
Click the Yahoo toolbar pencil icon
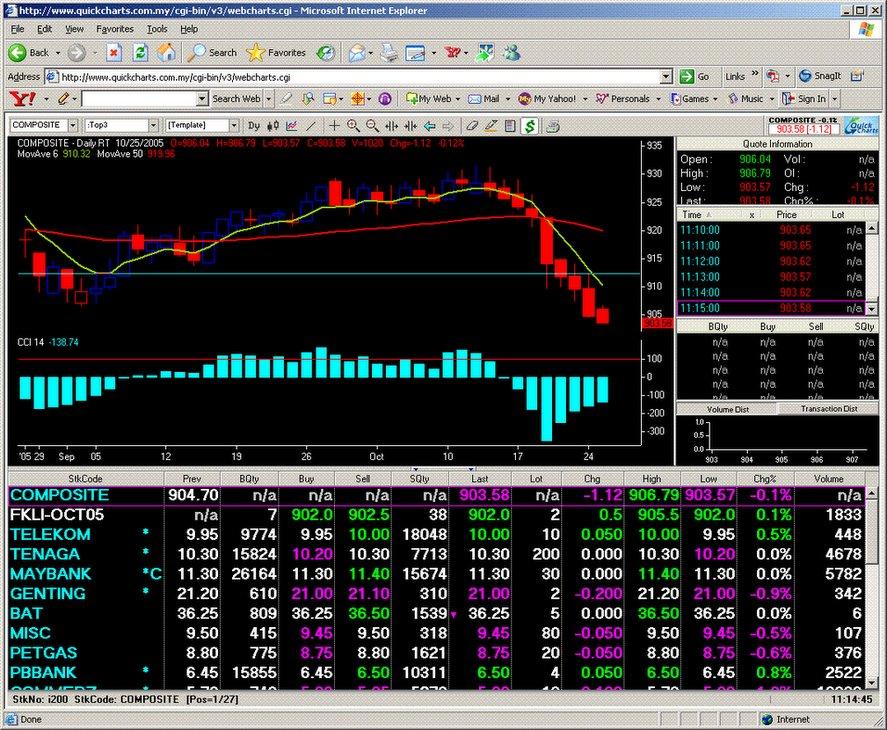pyautogui.click(x=63, y=99)
